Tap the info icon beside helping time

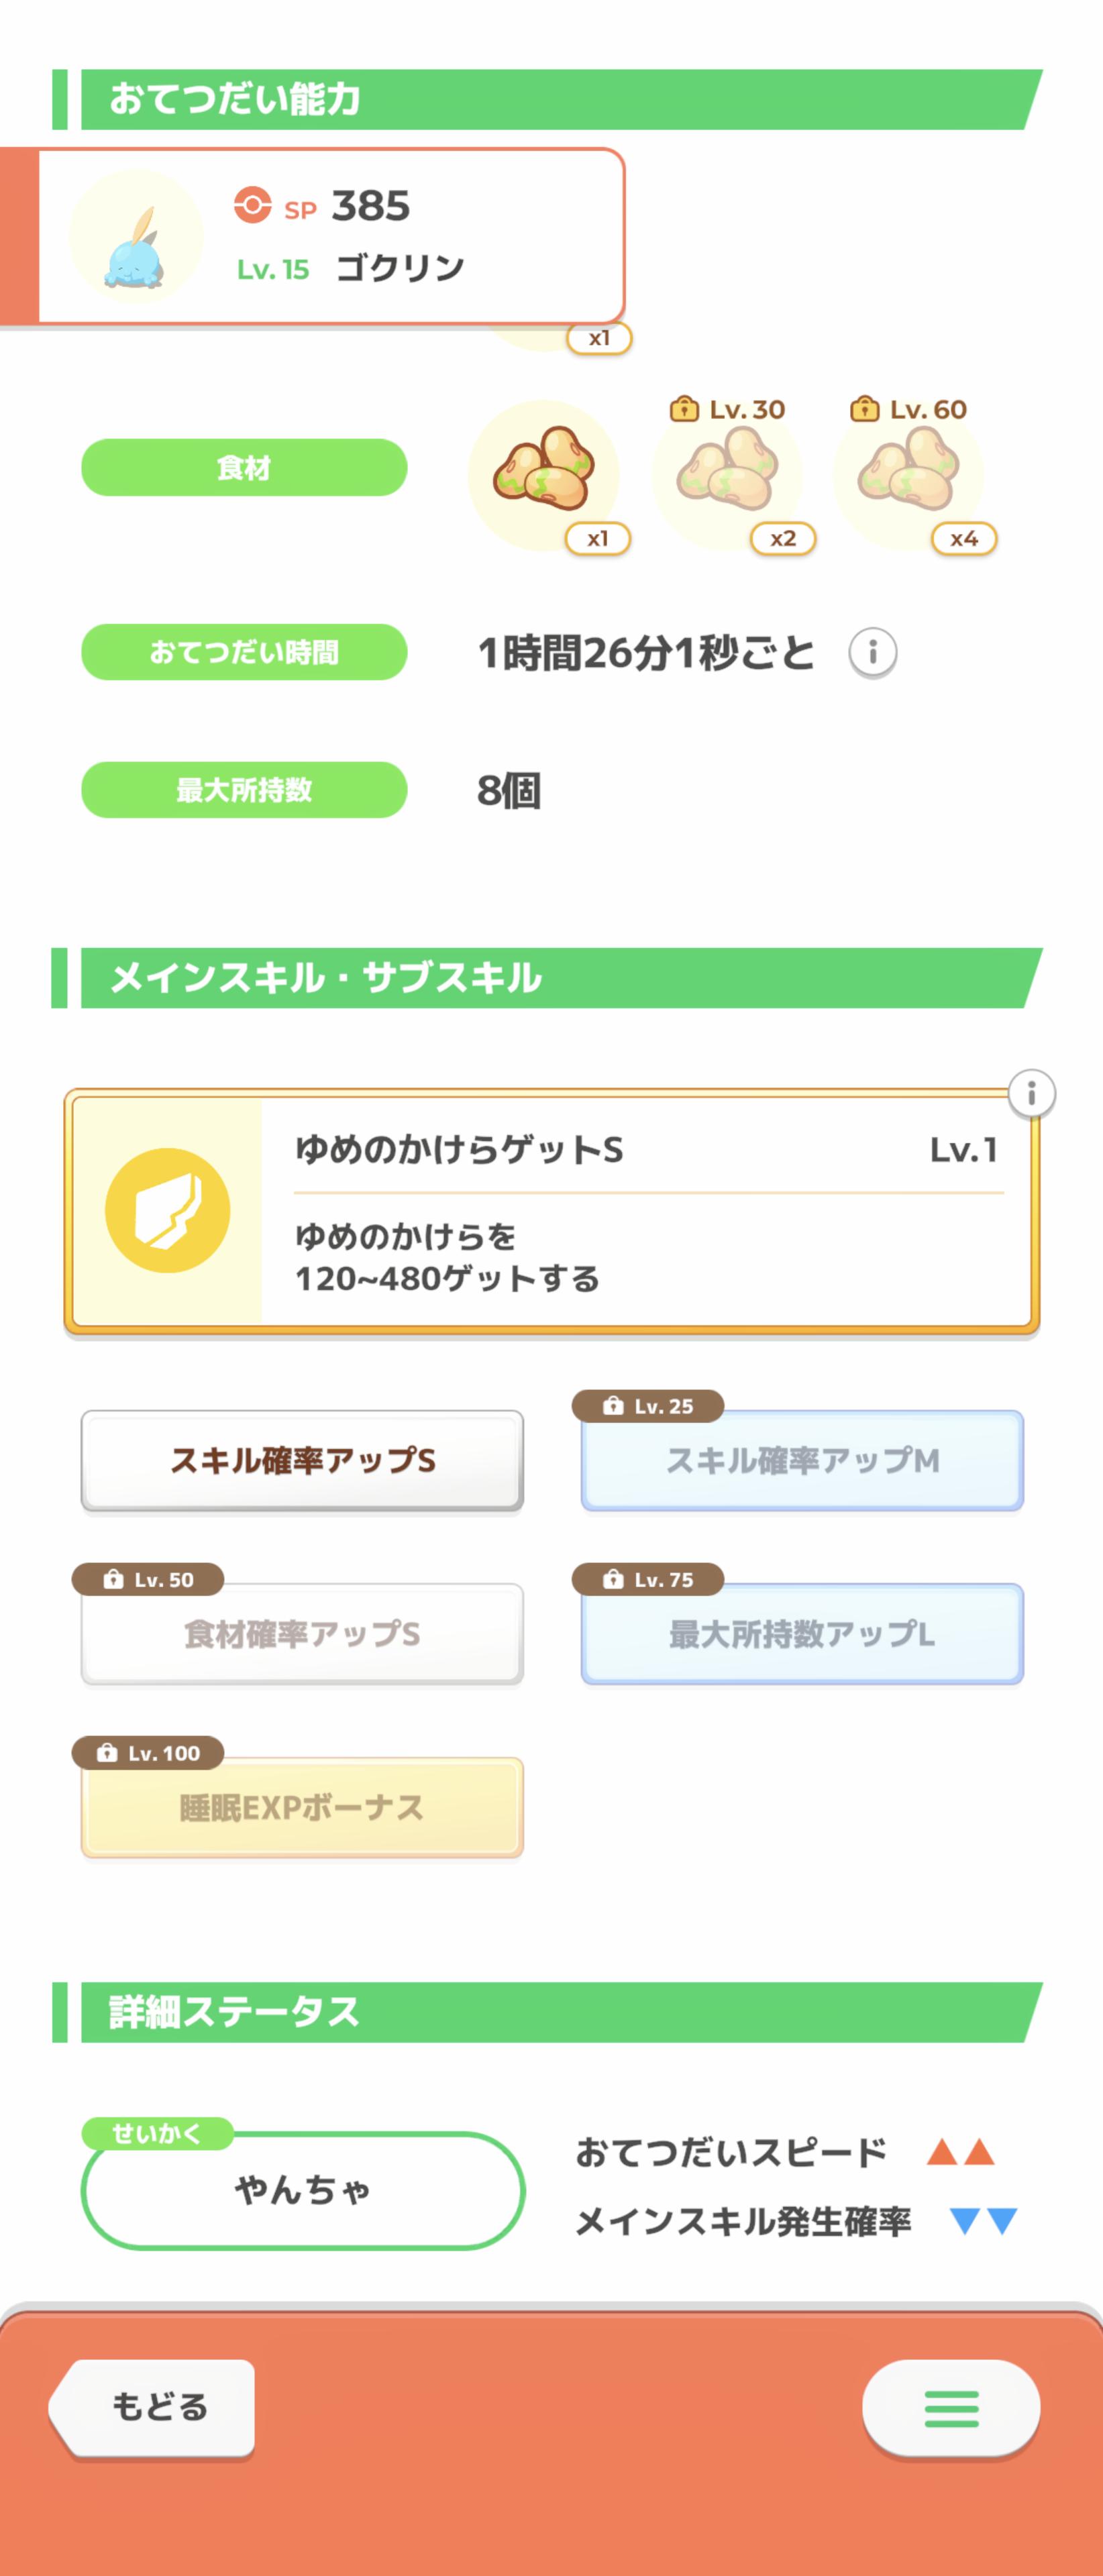(872, 653)
